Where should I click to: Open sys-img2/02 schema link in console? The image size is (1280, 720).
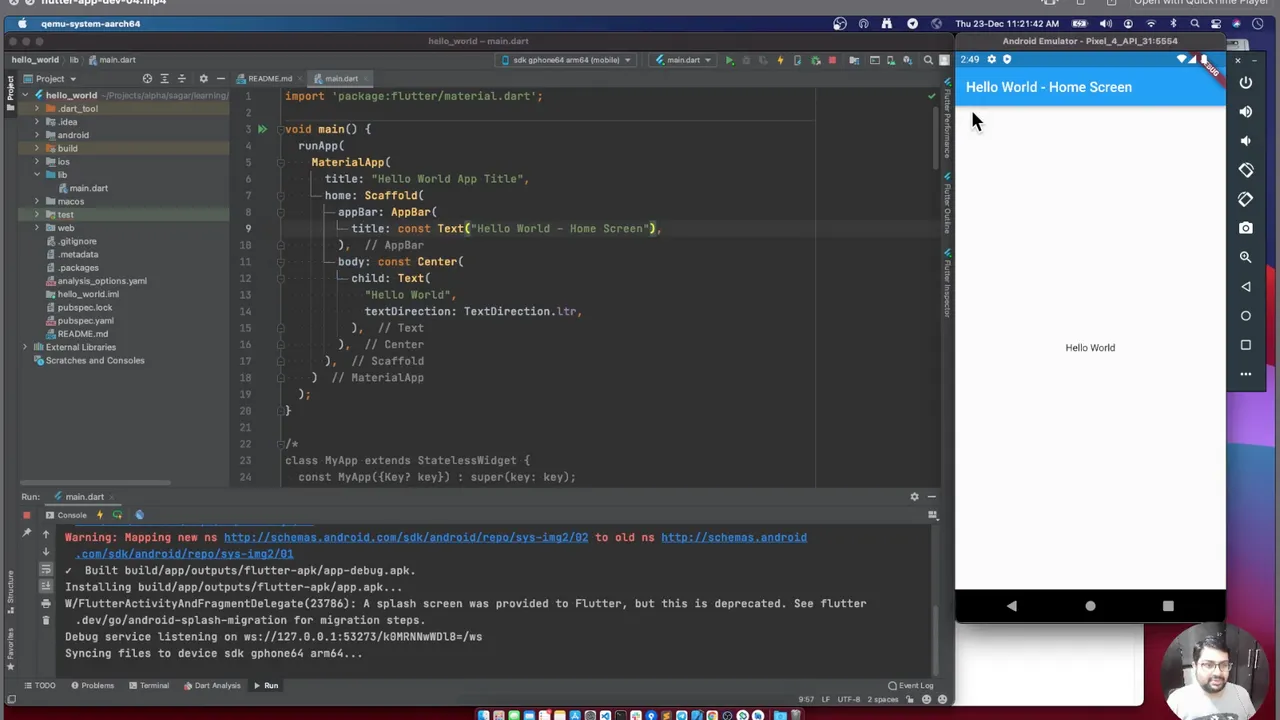(x=406, y=537)
